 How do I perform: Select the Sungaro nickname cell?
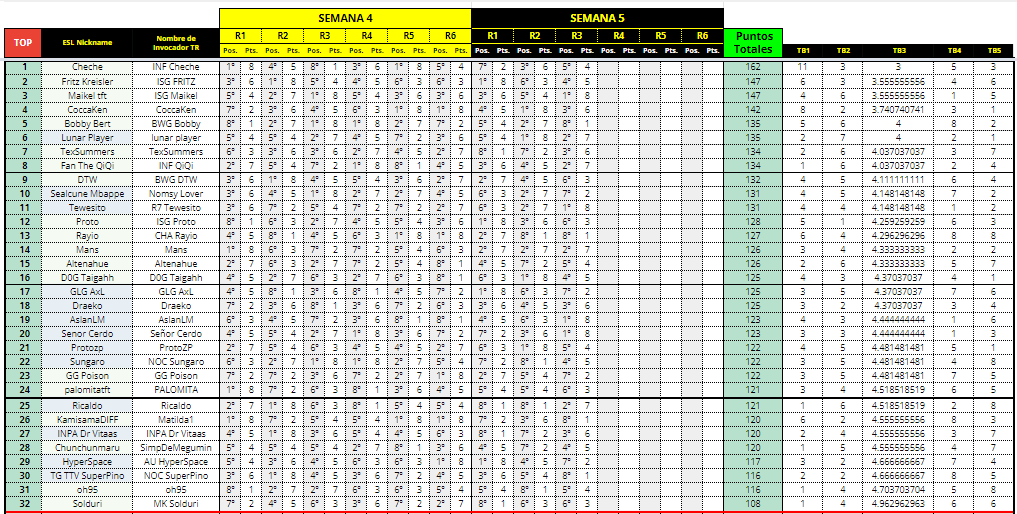[x=87, y=361]
